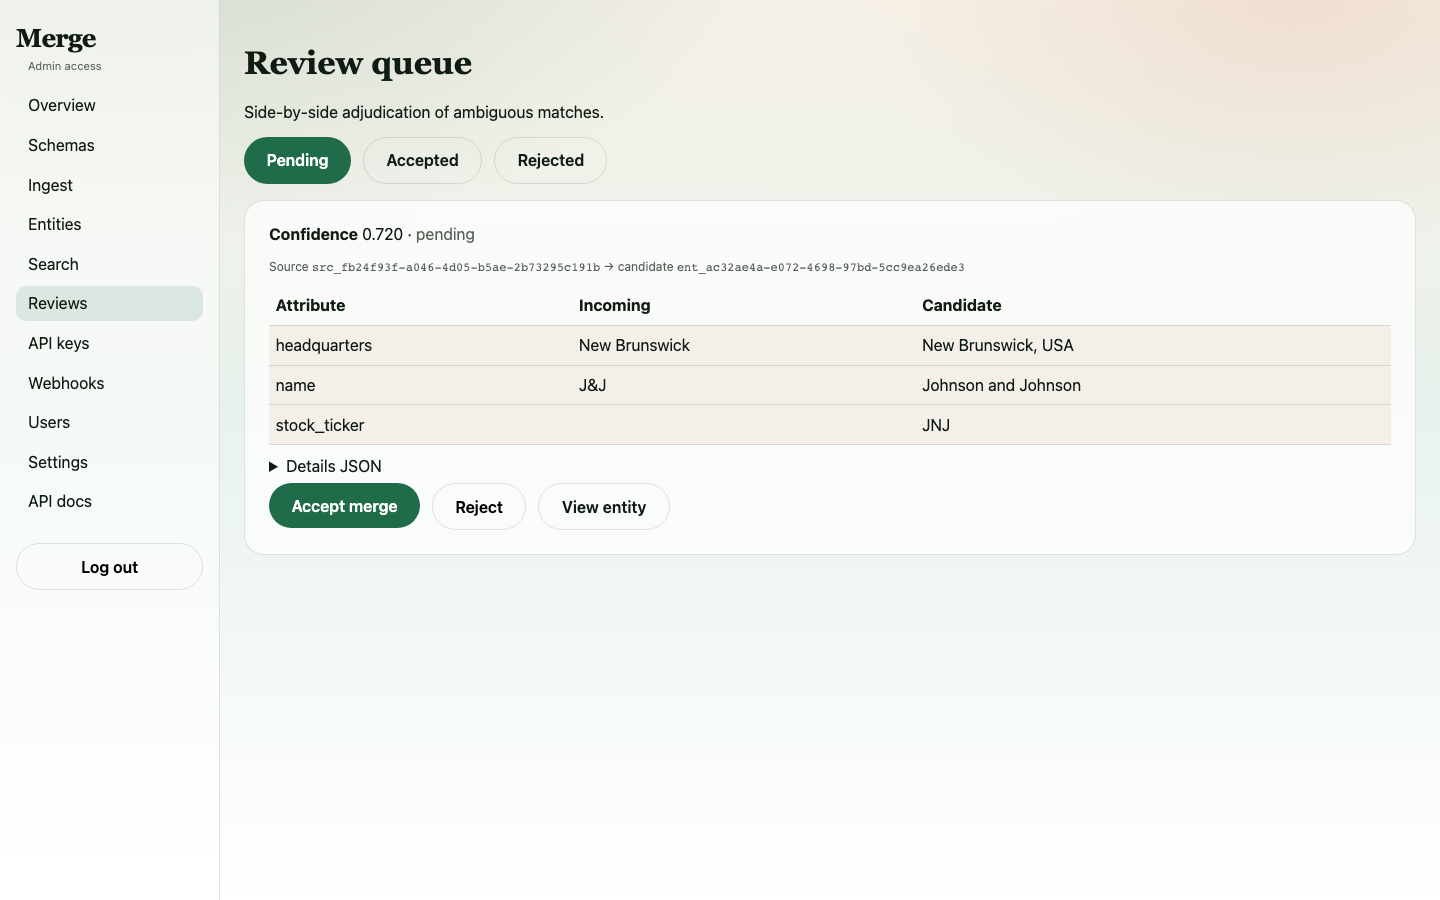1440x900 pixels.
Task: Switch to the Pending tab
Action: [x=297, y=160]
